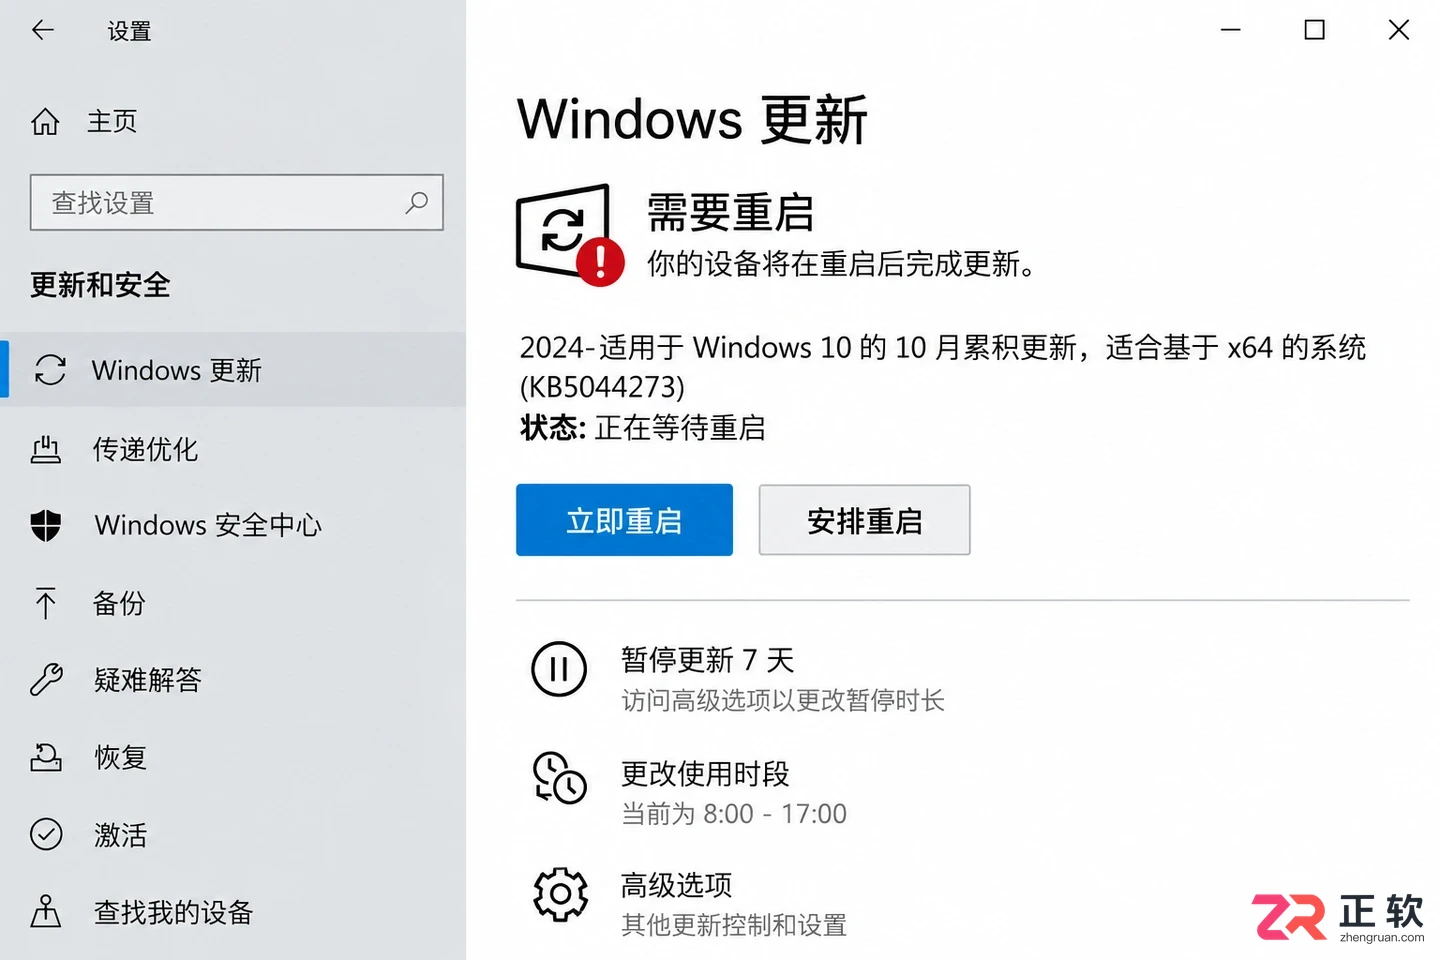Click the 恢复 recovery icon
The width and height of the screenshot is (1440, 960).
(x=46, y=757)
